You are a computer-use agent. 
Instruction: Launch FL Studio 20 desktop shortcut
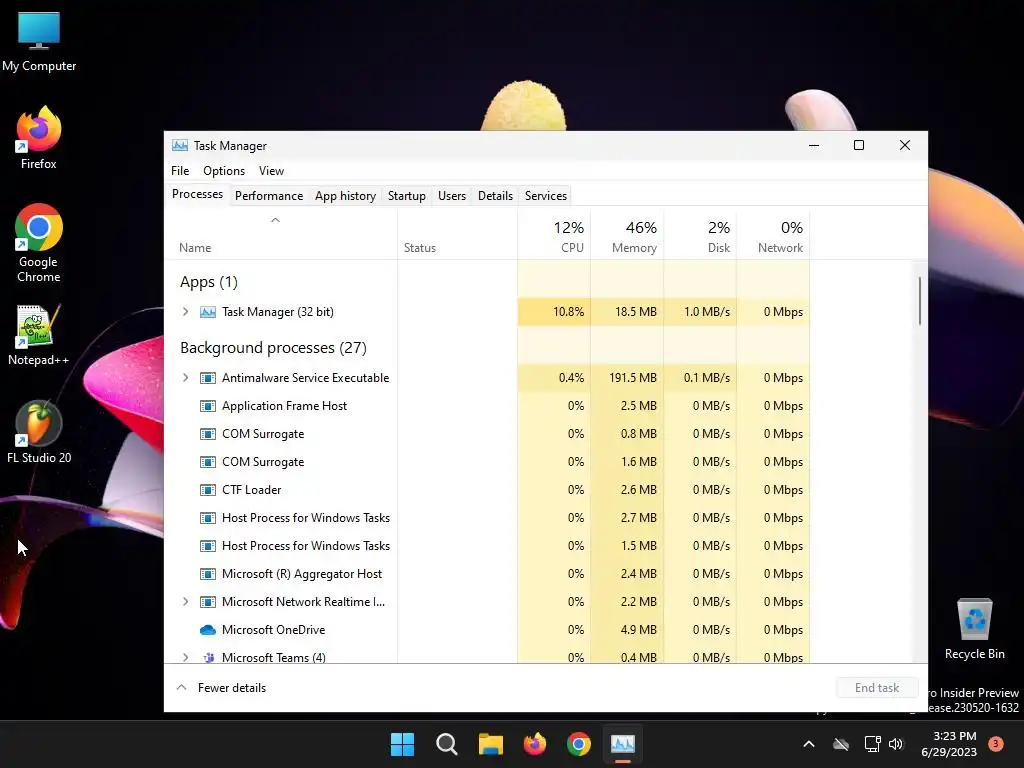pos(39,432)
